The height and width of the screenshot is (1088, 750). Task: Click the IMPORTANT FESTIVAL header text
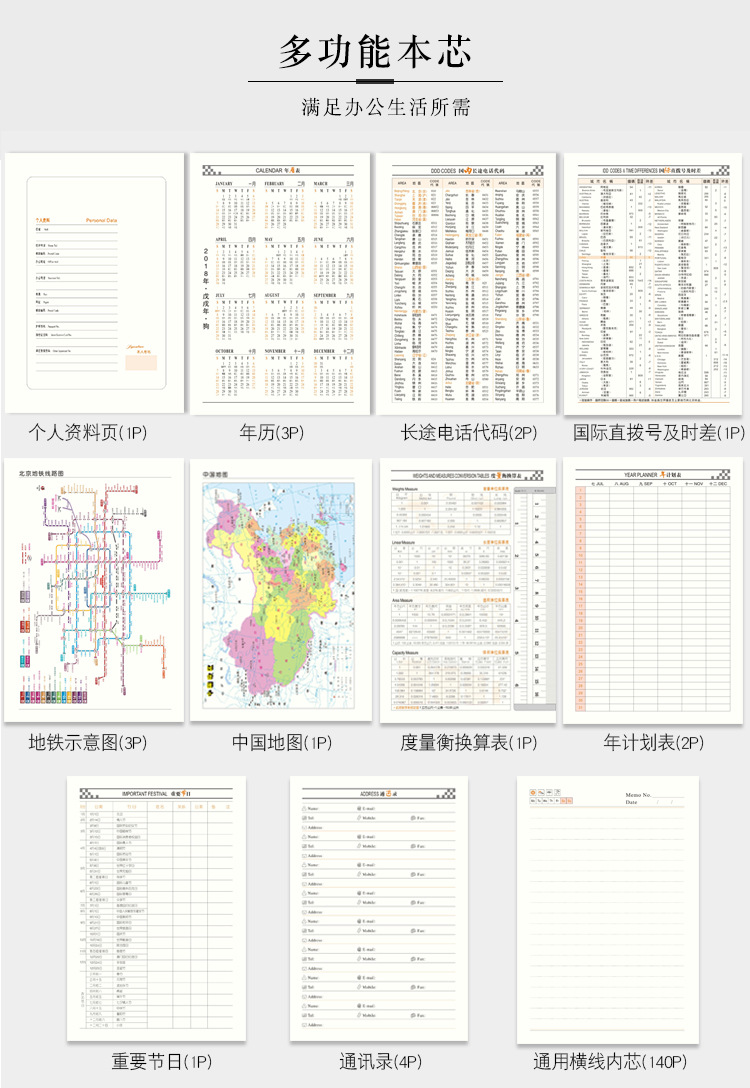point(156,793)
